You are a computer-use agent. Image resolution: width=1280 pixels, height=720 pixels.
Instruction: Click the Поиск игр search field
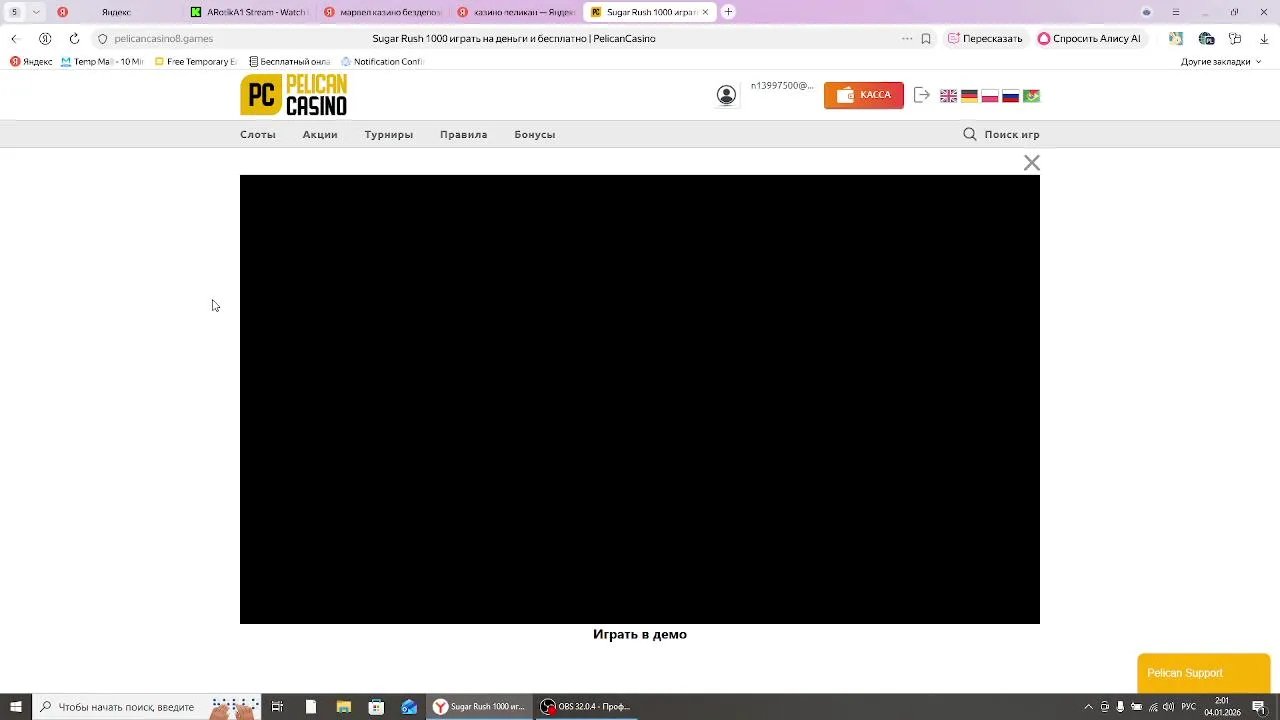point(1012,134)
